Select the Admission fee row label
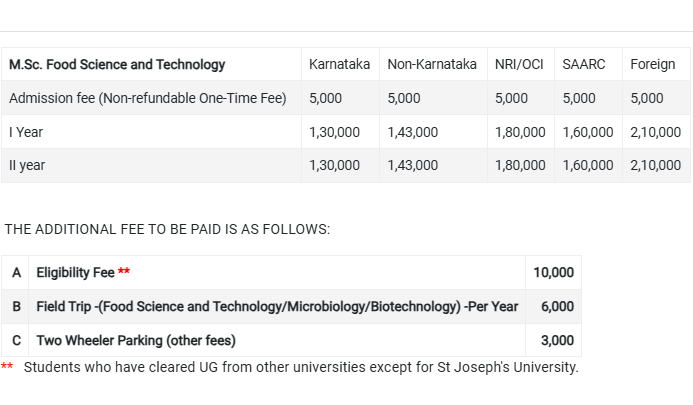 point(148,98)
